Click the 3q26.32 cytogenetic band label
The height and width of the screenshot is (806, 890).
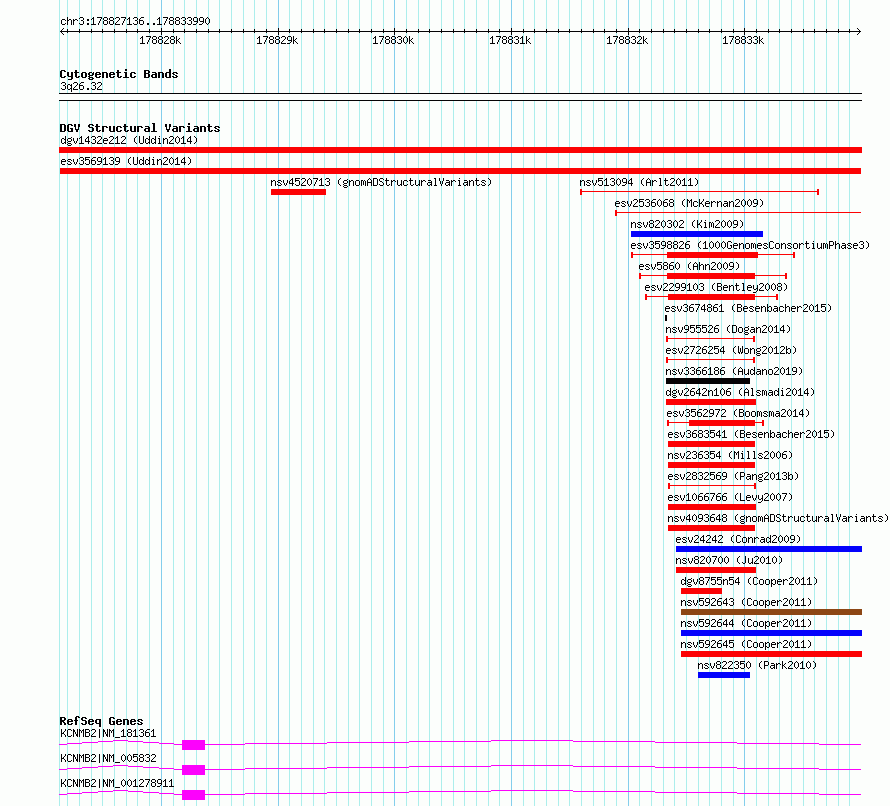[81, 86]
